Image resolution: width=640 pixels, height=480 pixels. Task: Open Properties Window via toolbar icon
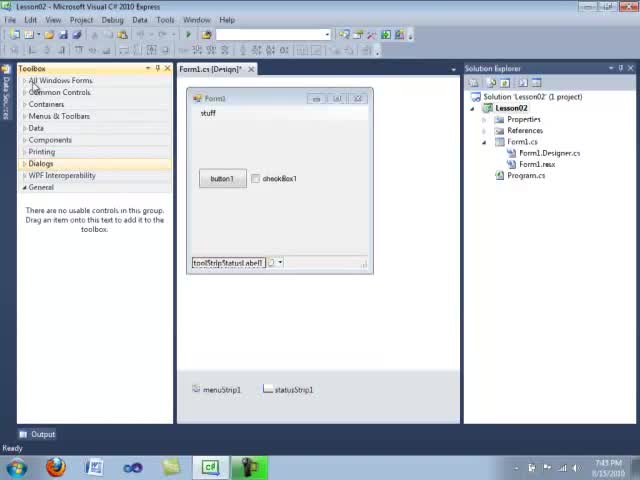(x=358, y=35)
